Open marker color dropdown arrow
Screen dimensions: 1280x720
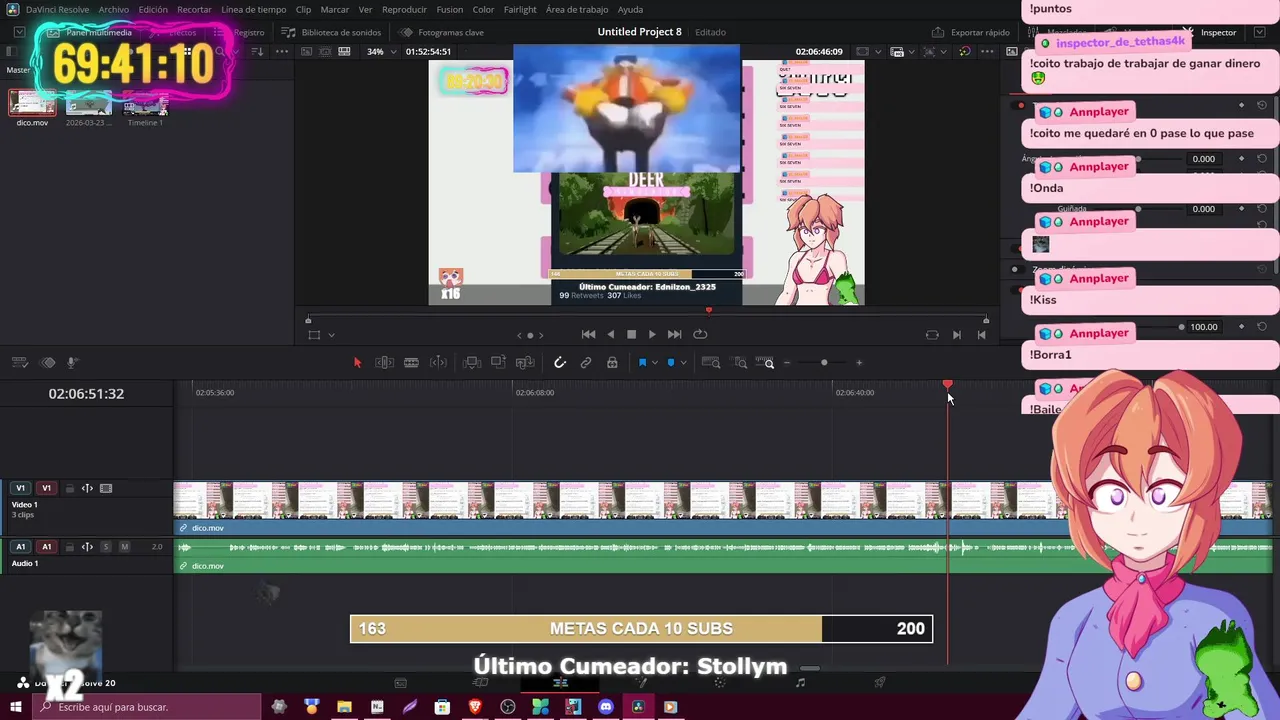pos(683,363)
